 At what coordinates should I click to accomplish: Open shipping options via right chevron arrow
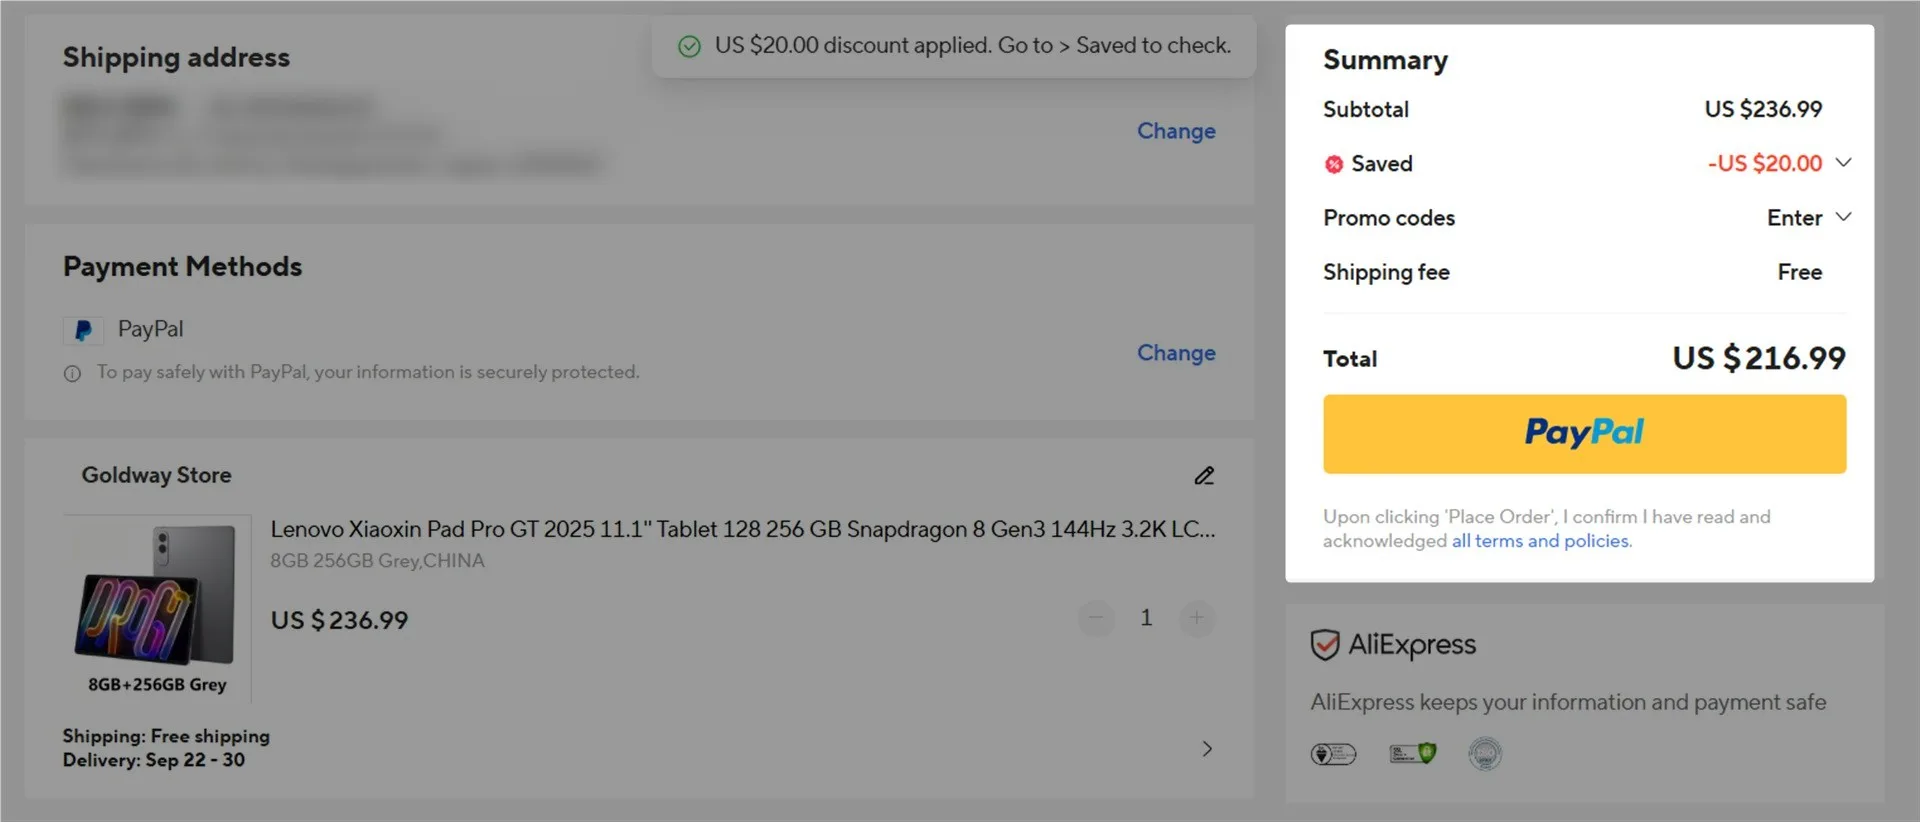[x=1207, y=749]
